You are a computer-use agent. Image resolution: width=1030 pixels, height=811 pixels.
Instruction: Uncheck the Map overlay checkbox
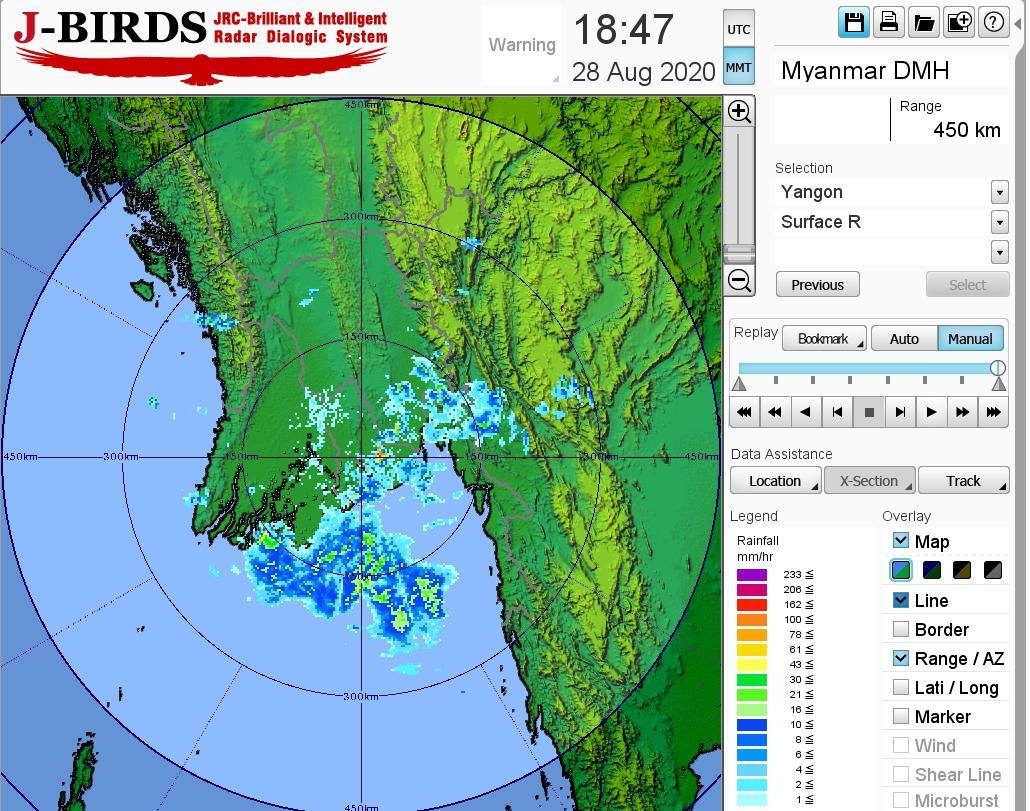901,541
